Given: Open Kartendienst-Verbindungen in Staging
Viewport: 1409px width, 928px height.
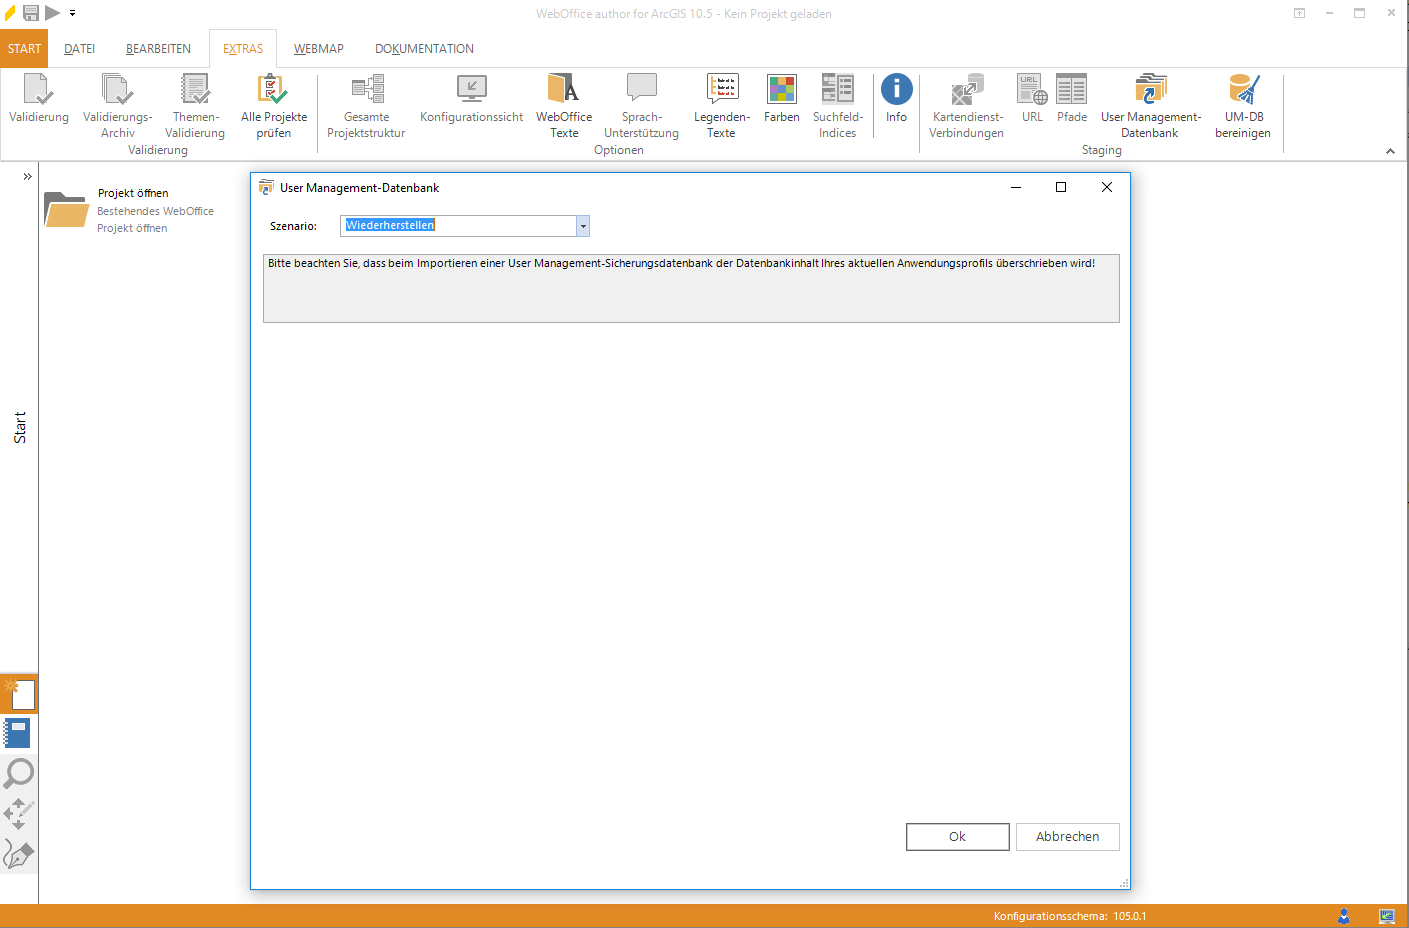Looking at the screenshot, I should click(965, 104).
